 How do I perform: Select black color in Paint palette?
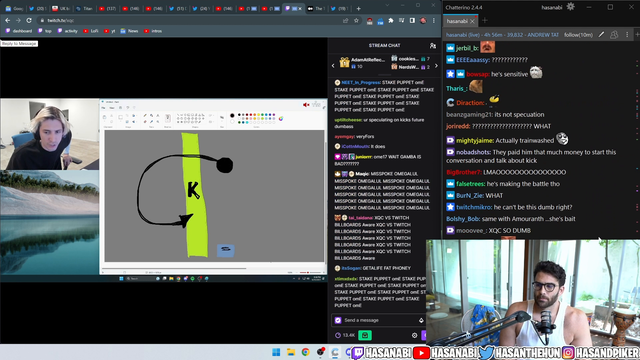click(x=240, y=115)
